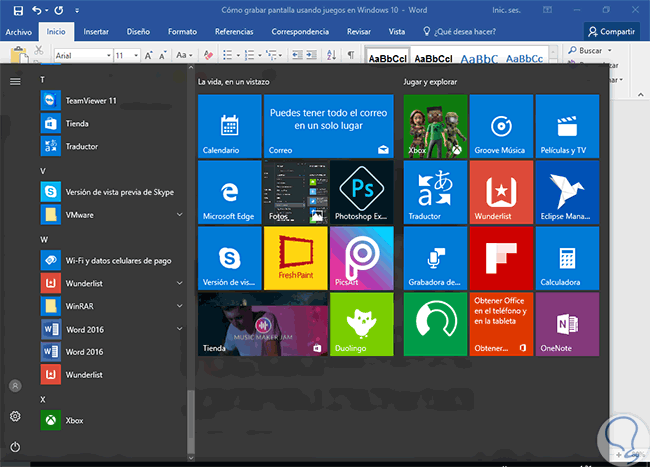Open the Referencias ribbon tab
Image resolution: width=650 pixels, height=467 pixels.
click(x=234, y=32)
